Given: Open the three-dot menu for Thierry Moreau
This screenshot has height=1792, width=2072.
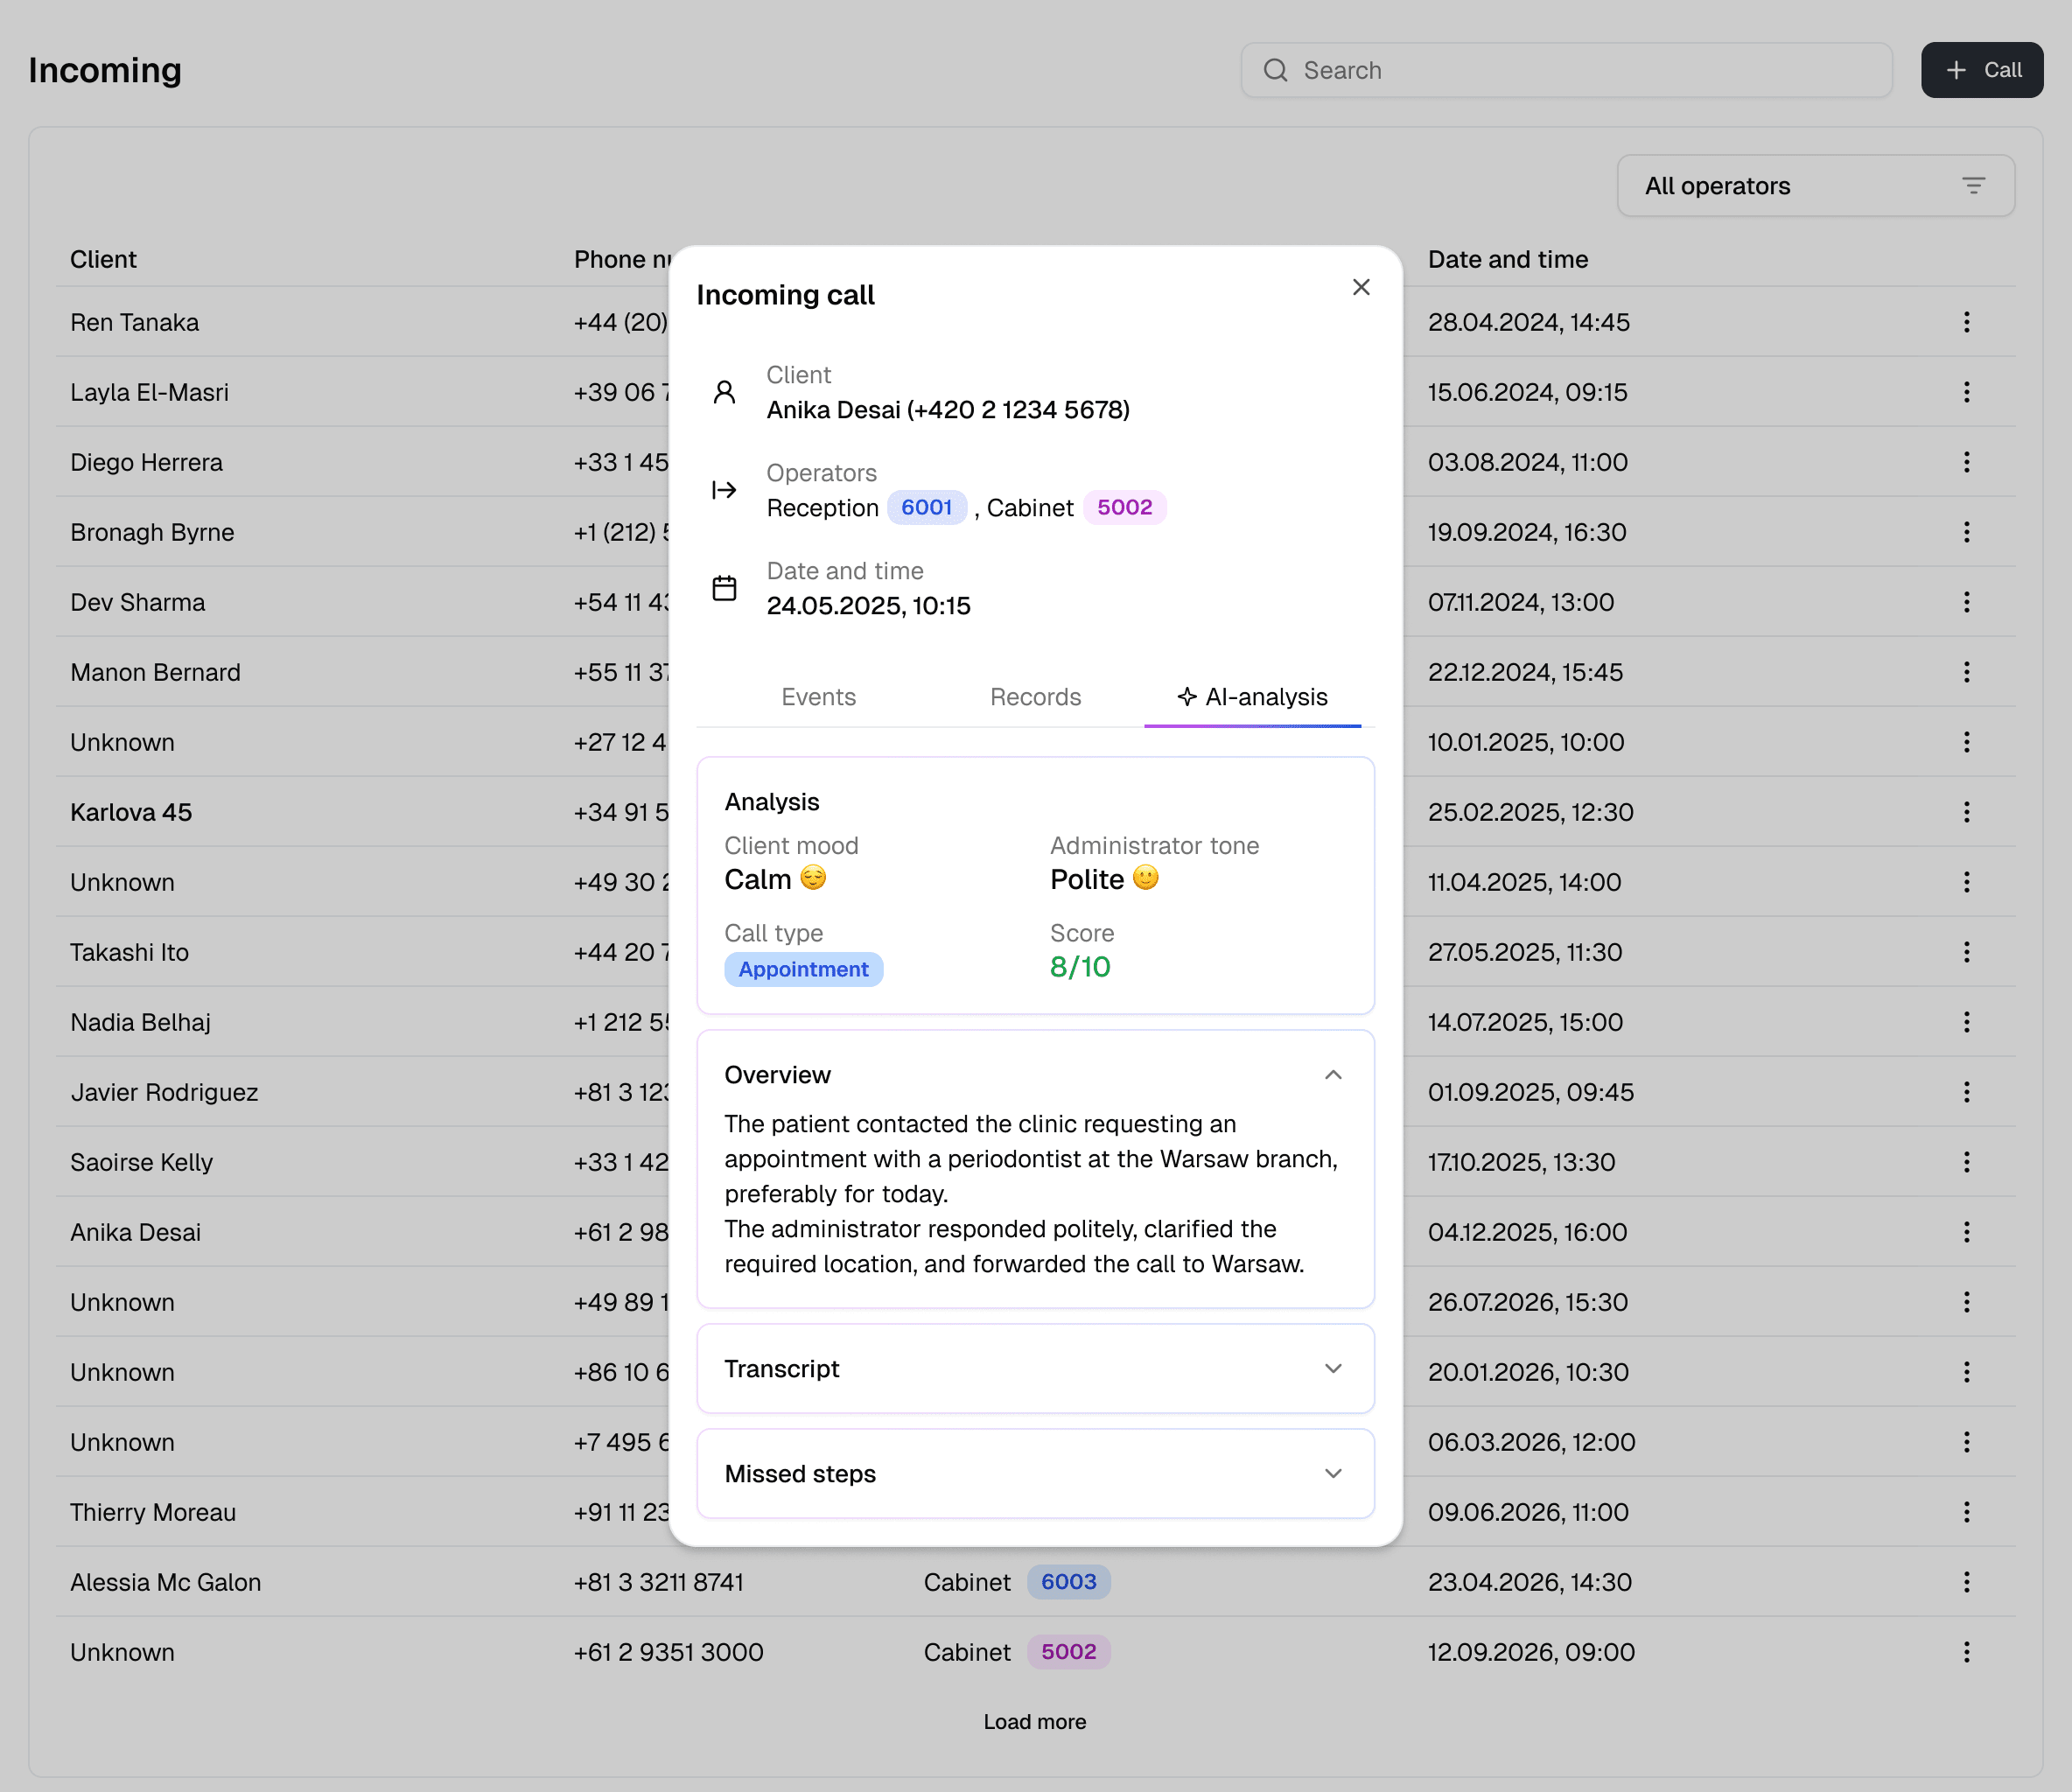Looking at the screenshot, I should pyautogui.click(x=1967, y=1512).
